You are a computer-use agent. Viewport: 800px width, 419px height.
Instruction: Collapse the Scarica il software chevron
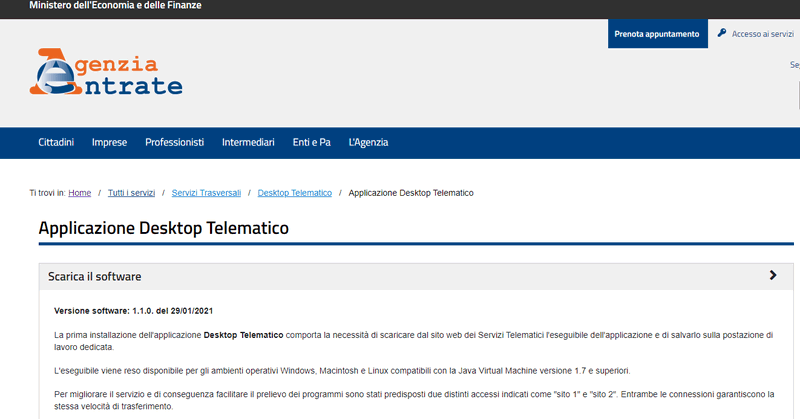773,276
